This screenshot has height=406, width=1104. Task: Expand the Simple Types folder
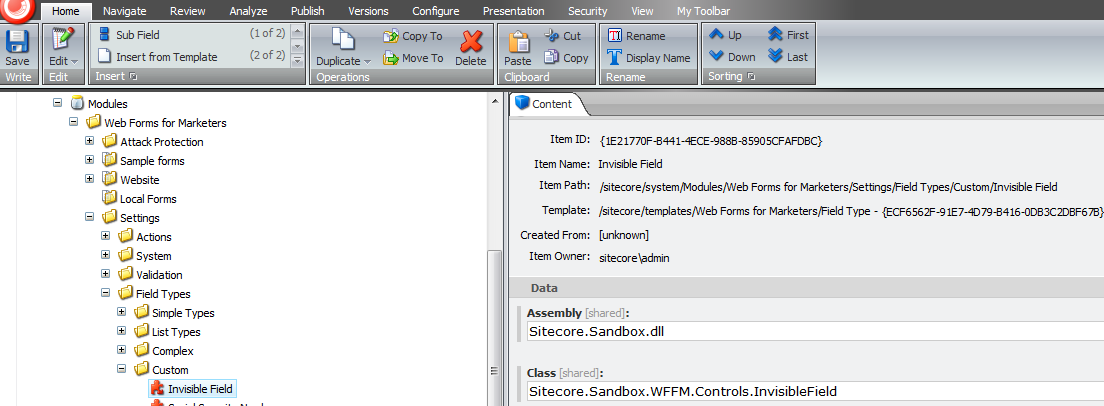click(x=122, y=313)
